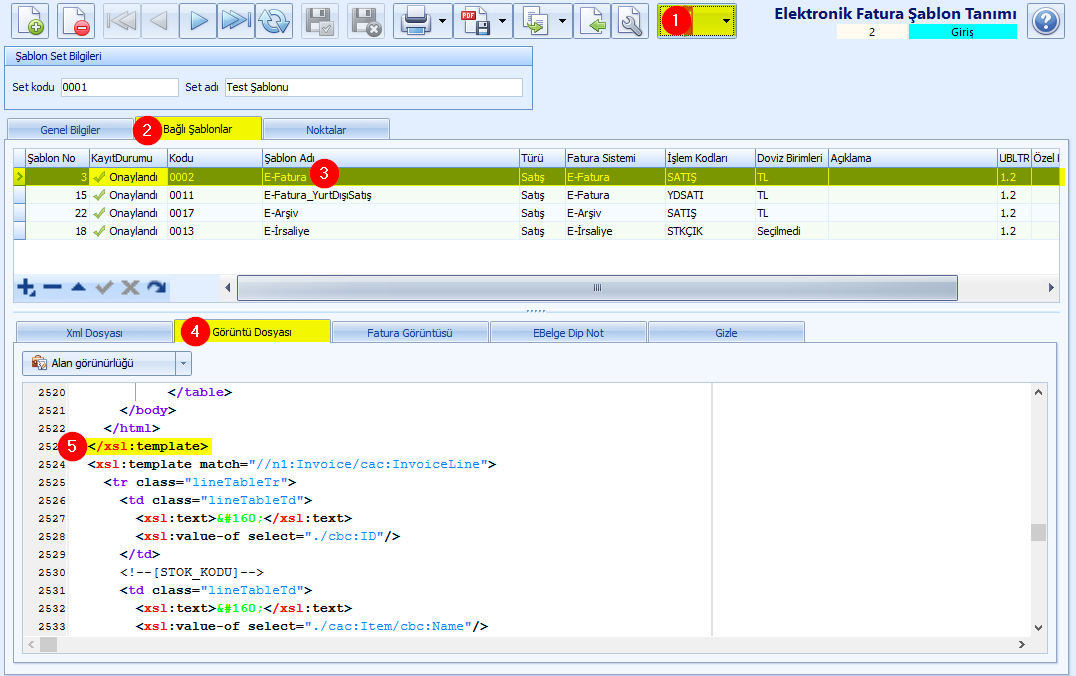Sort by the Şablon No column header
This screenshot has width=1076, height=676.
(57, 158)
